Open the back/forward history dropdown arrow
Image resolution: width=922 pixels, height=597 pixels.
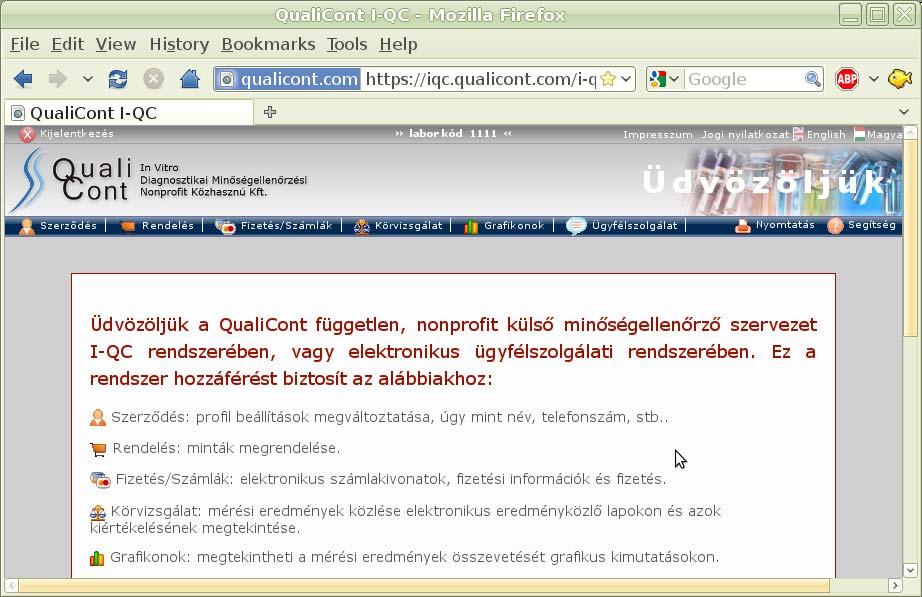click(x=88, y=79)
